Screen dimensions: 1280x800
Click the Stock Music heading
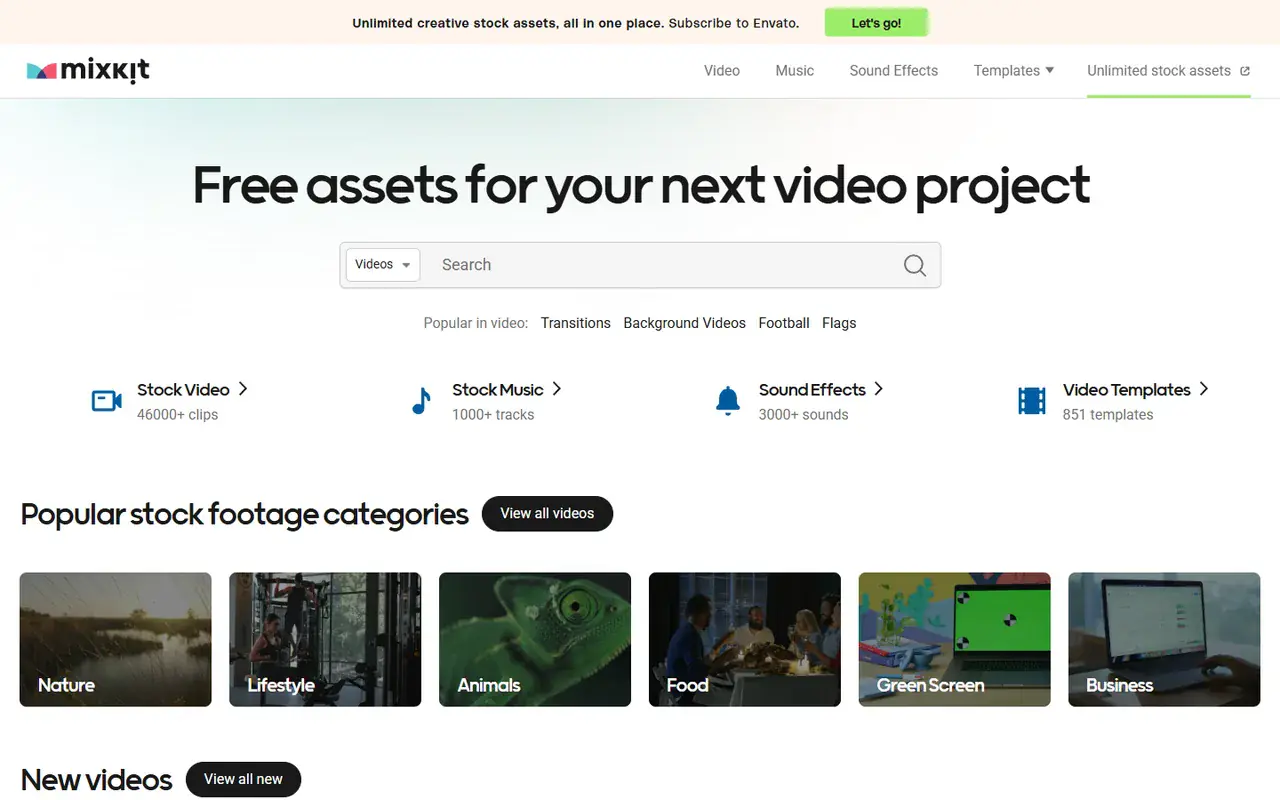(x=498, y=390)
